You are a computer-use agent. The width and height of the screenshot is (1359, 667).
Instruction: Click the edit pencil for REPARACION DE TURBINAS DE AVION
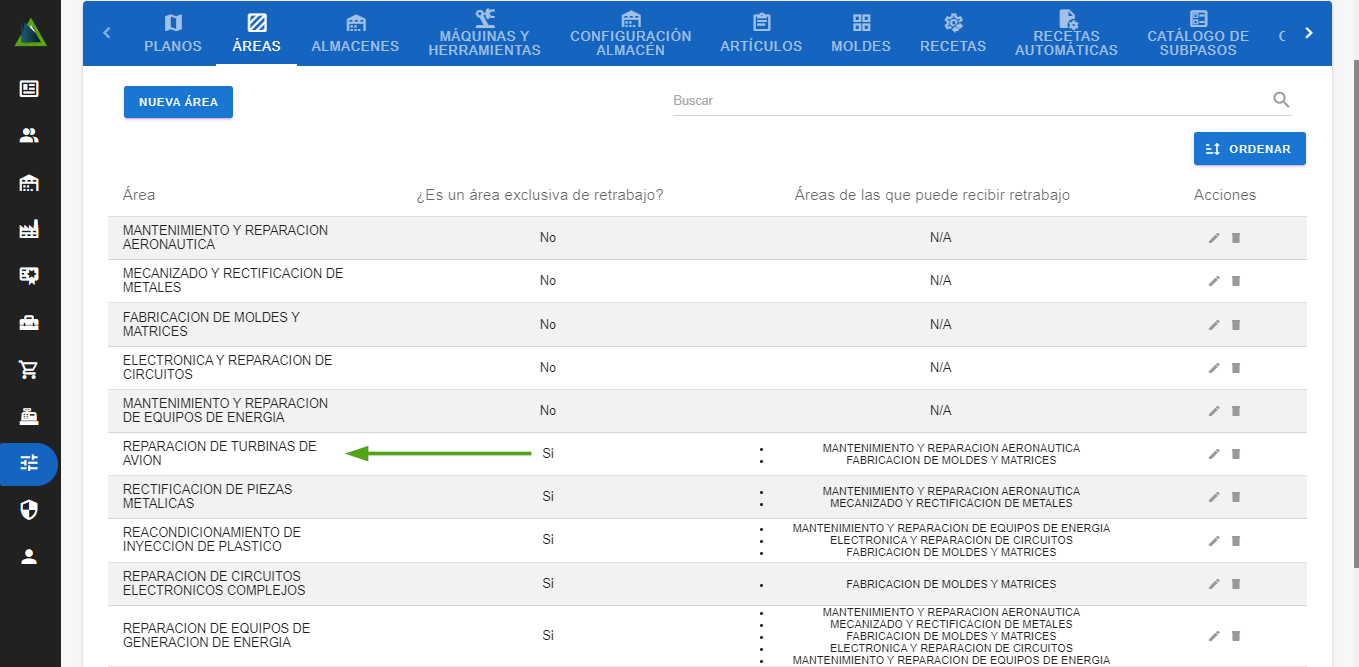(x=1214, y=454)
